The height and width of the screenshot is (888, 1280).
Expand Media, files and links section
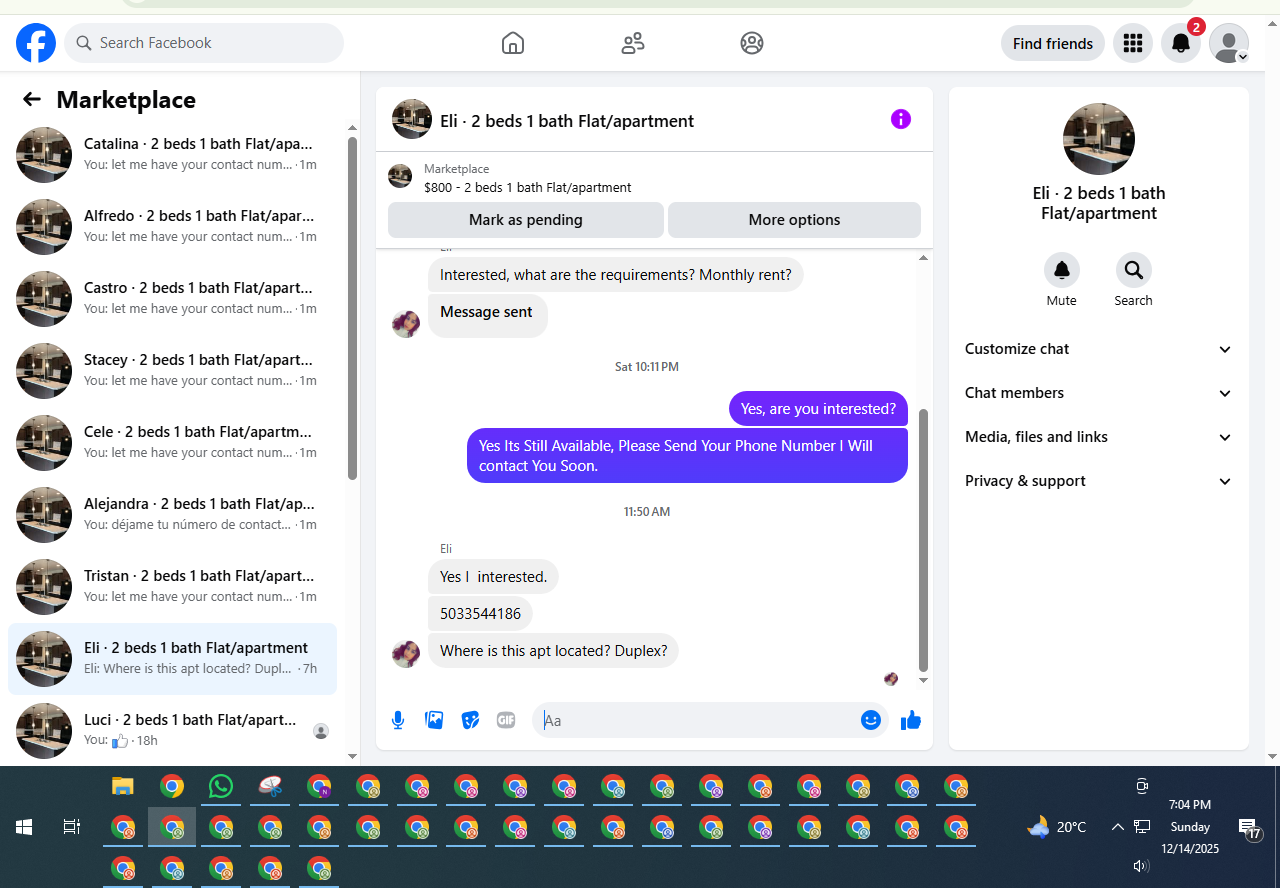tap(1099, 437)
